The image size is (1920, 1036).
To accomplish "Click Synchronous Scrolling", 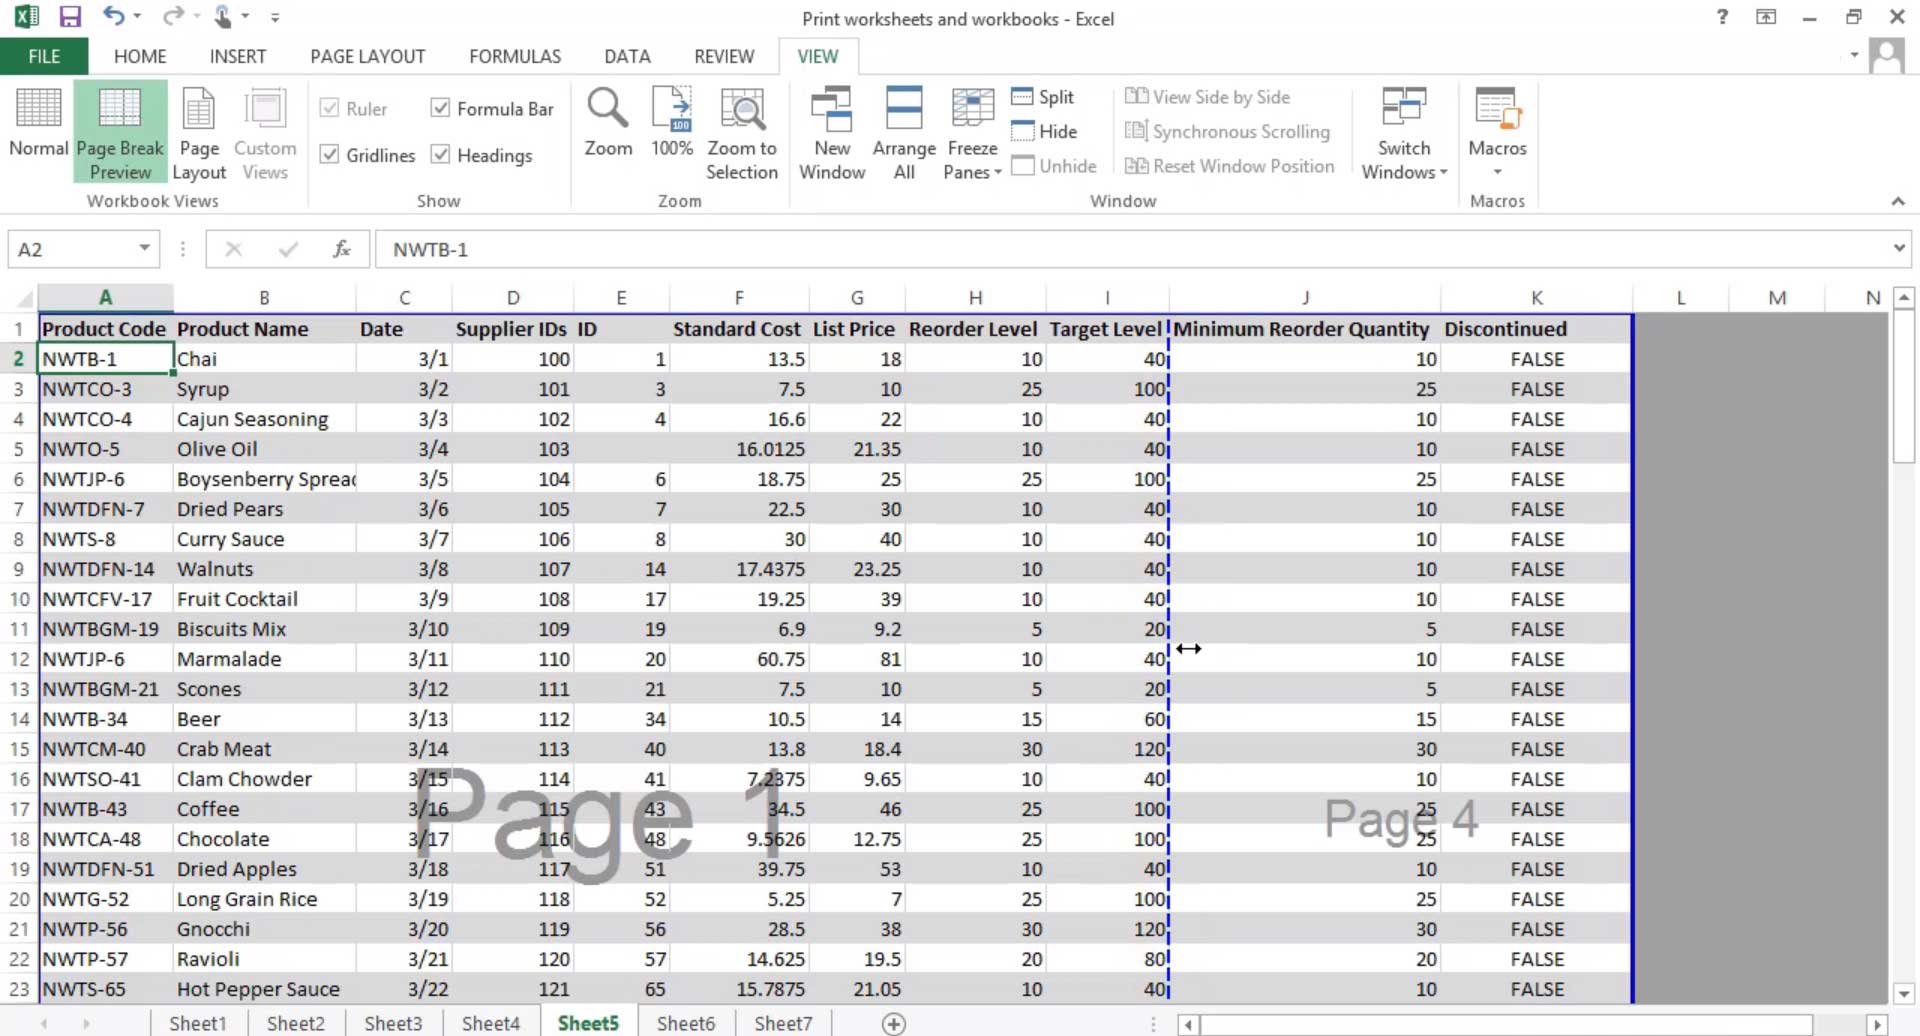I will 1228,131.
